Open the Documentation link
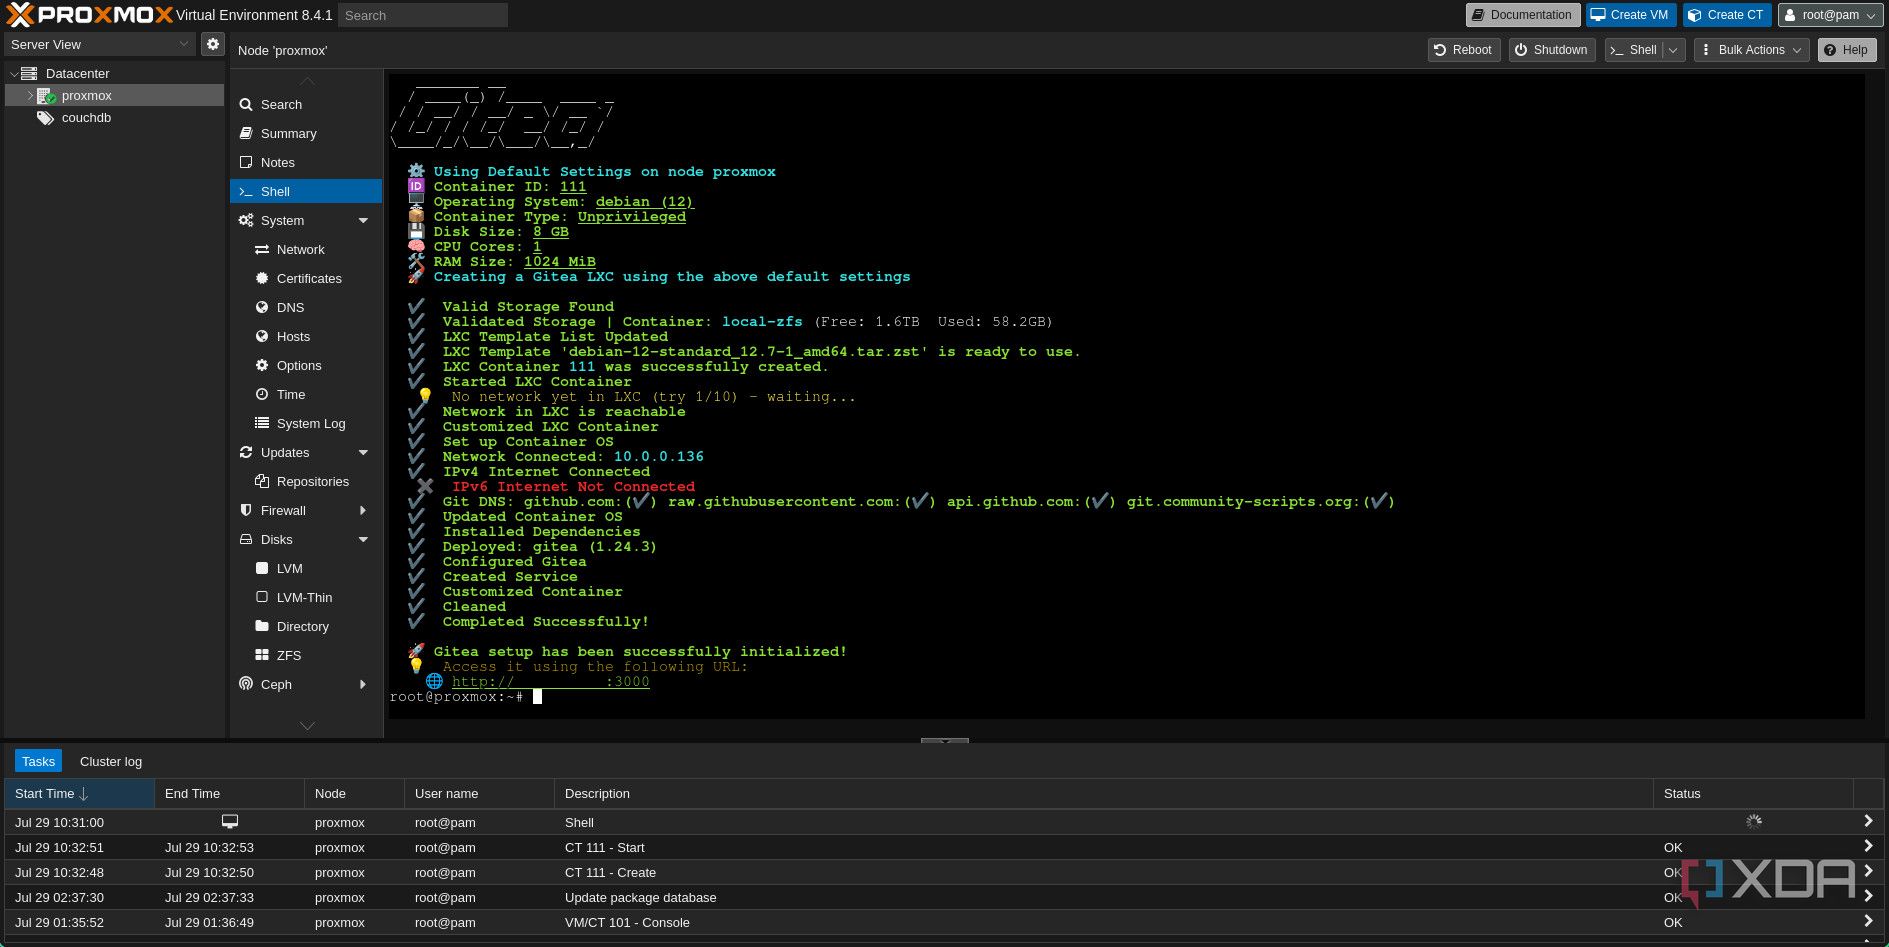The image size is (1889, 947). click(1523, 15)
